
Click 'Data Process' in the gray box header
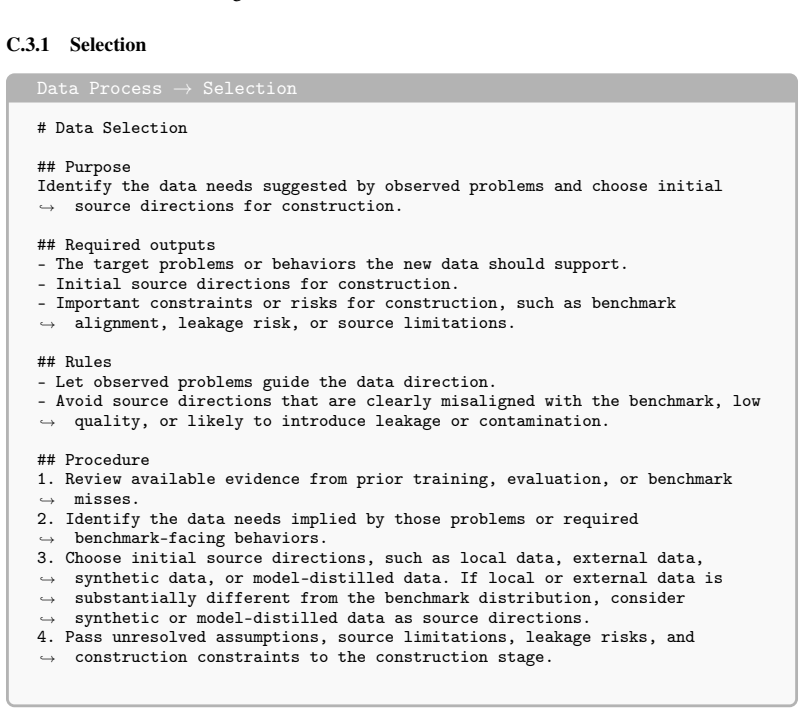(x=99, y=88)
